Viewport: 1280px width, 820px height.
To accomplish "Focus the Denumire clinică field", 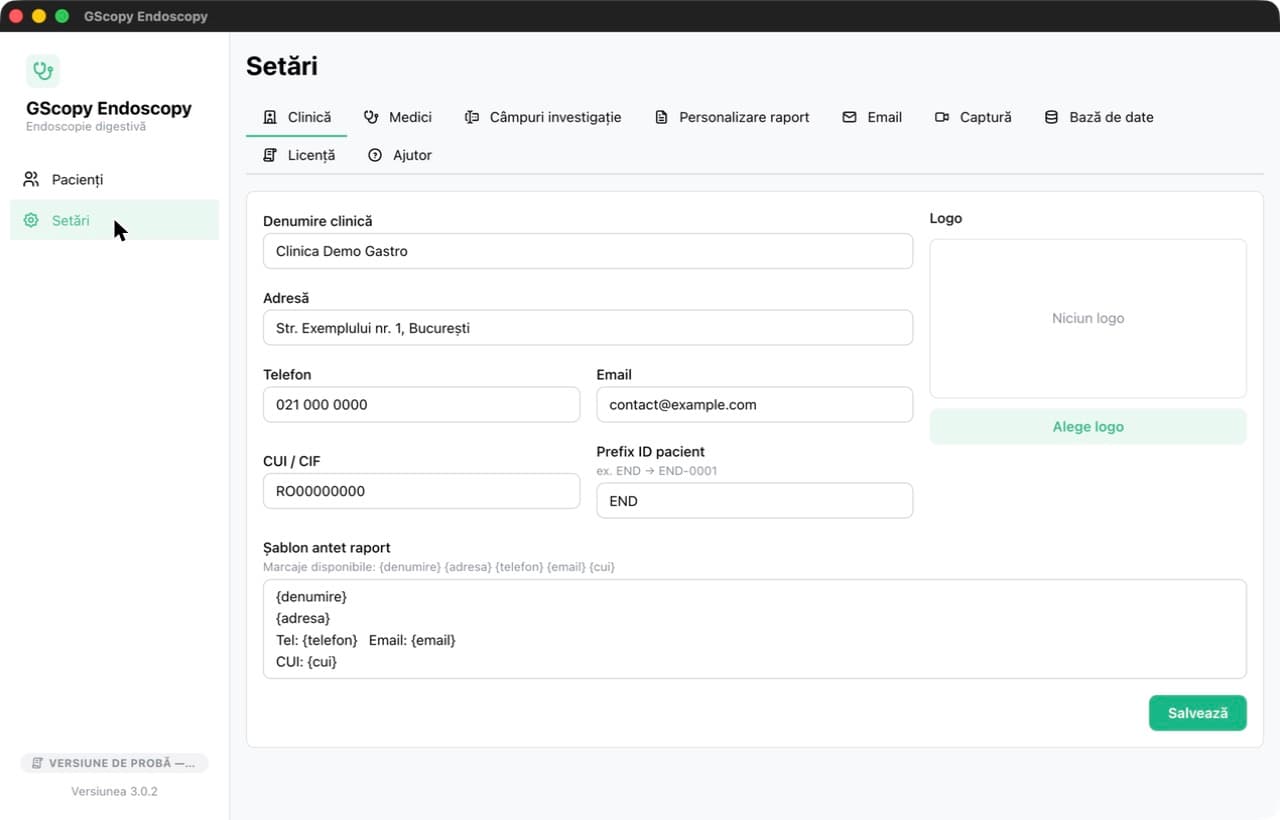I will coord(588,251).
